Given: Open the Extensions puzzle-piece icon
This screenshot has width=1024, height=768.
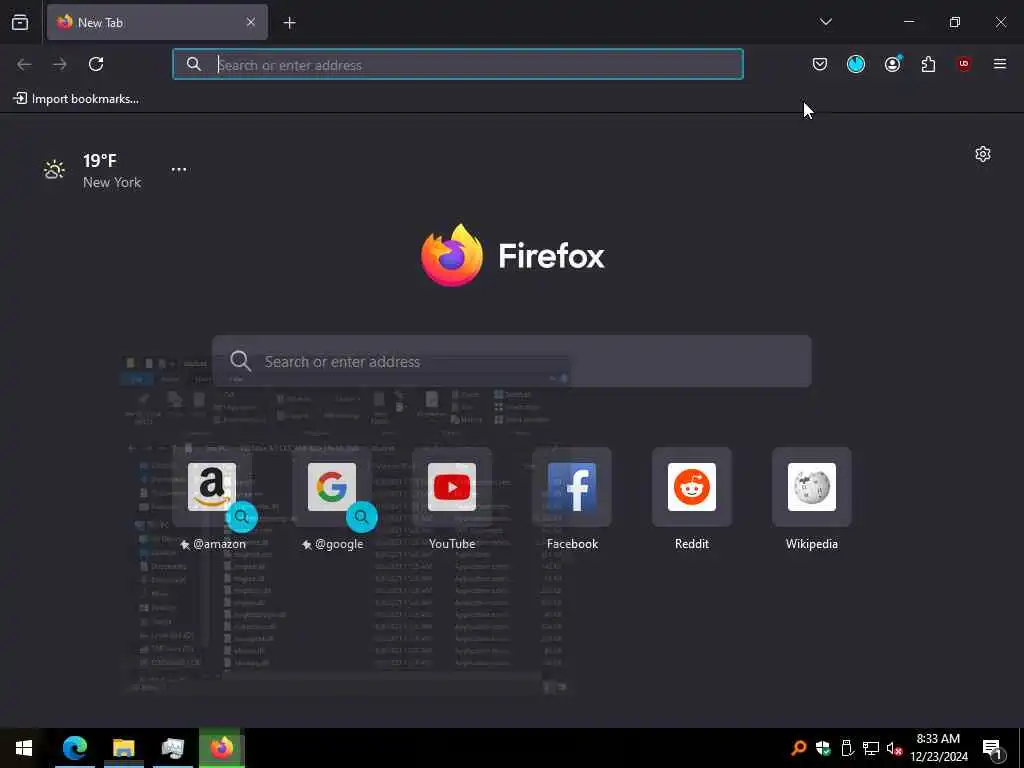Looking at the screenshot, I should pyautogui.click(x=928, y=64).
